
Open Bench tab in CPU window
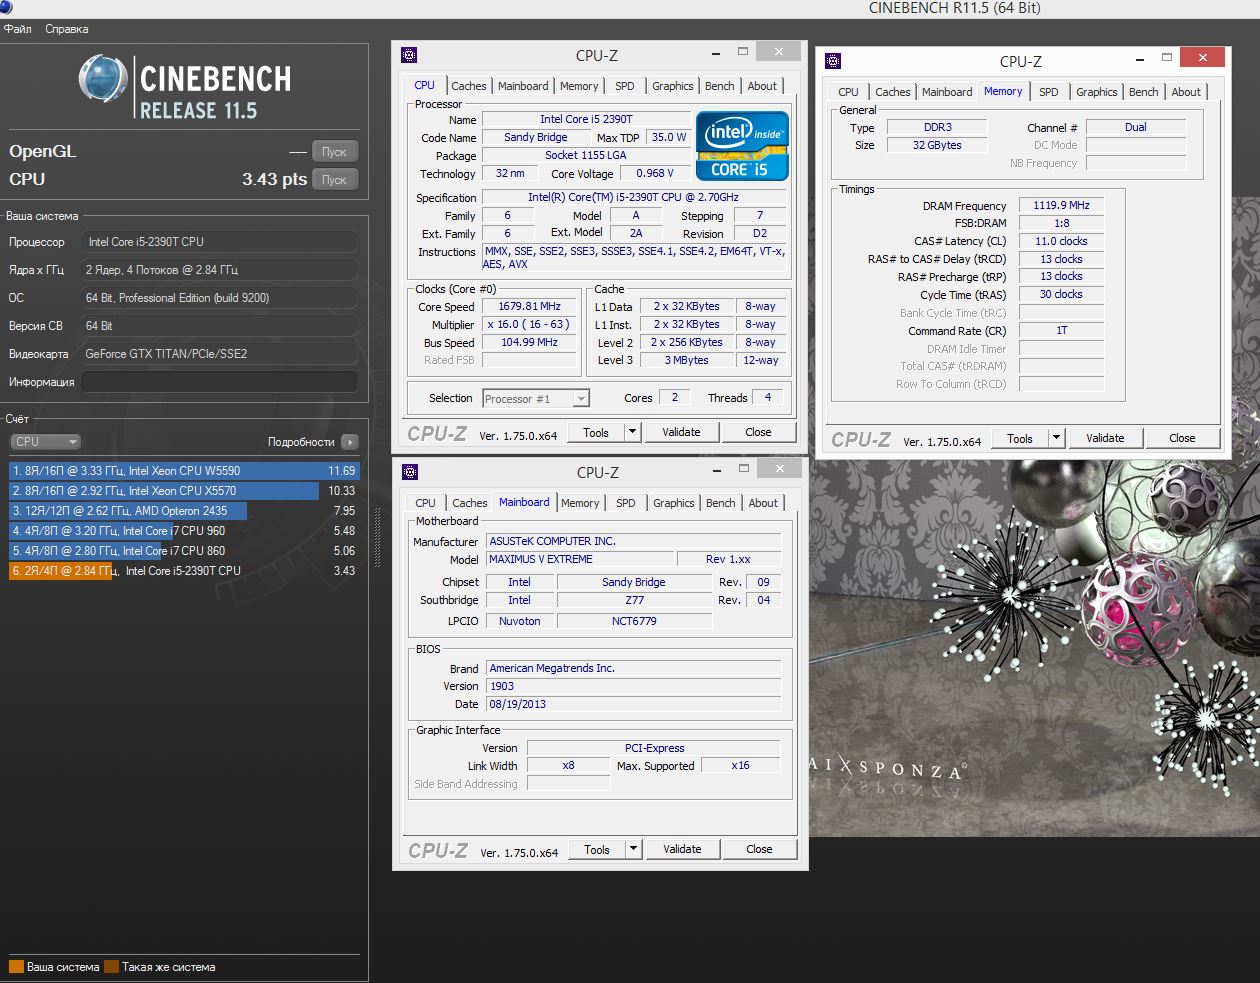click(x=720, y=86)
